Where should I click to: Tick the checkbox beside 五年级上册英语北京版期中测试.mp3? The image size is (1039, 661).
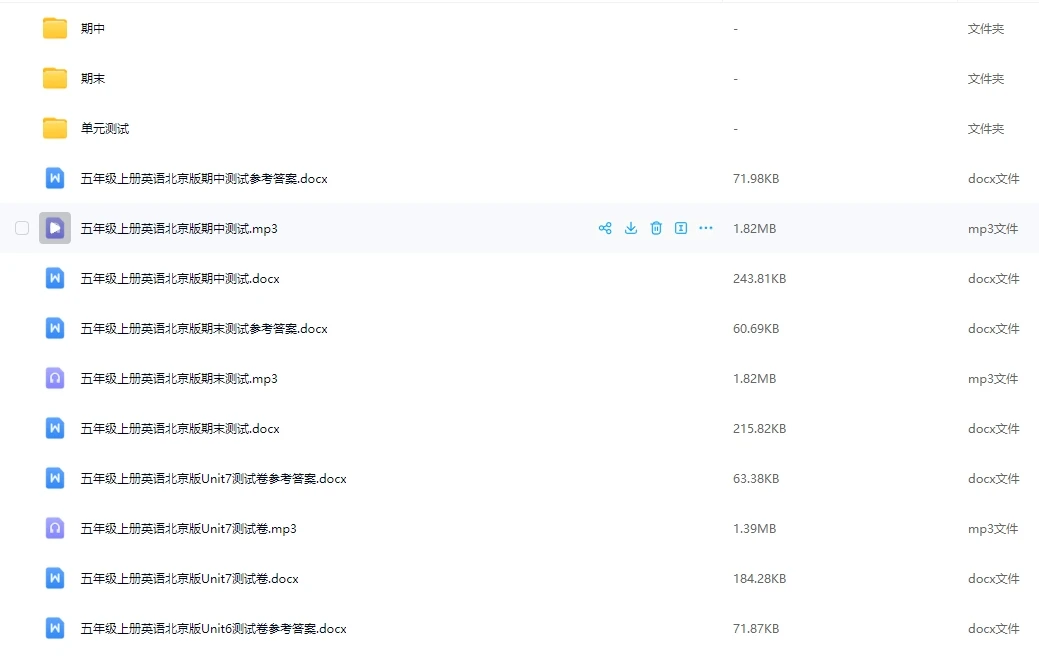22,229
